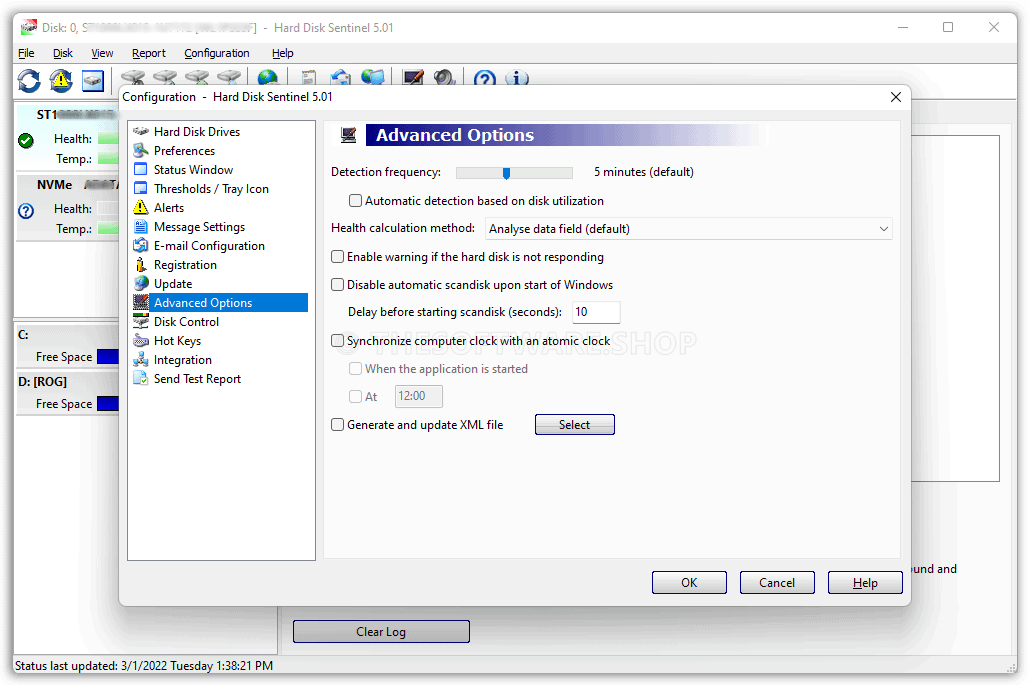The width and height of the screenshot is (1030, 685).
Task: Open the Update settings page
Action: pyautogui.click(x=173, y=284)
